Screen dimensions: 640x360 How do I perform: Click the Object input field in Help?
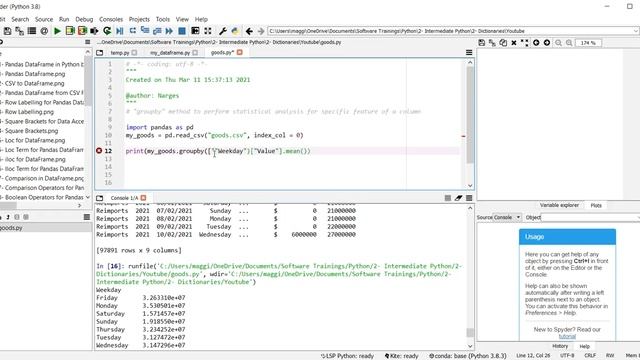(590, 218)
